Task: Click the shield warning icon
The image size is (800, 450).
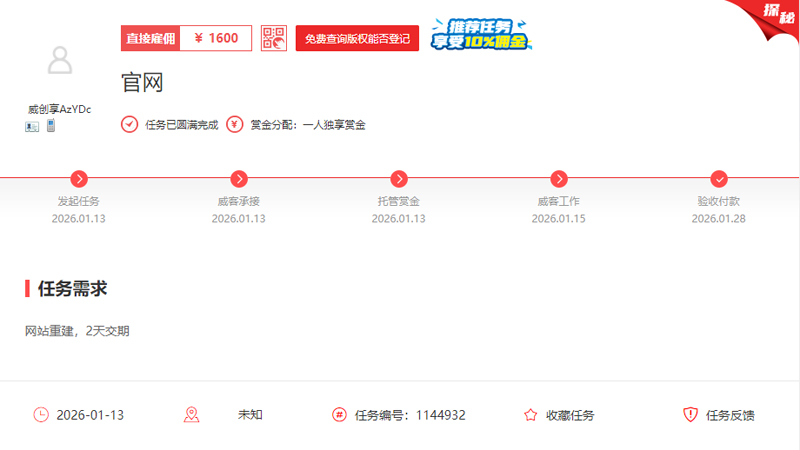Action: click(x=690, y=414)
